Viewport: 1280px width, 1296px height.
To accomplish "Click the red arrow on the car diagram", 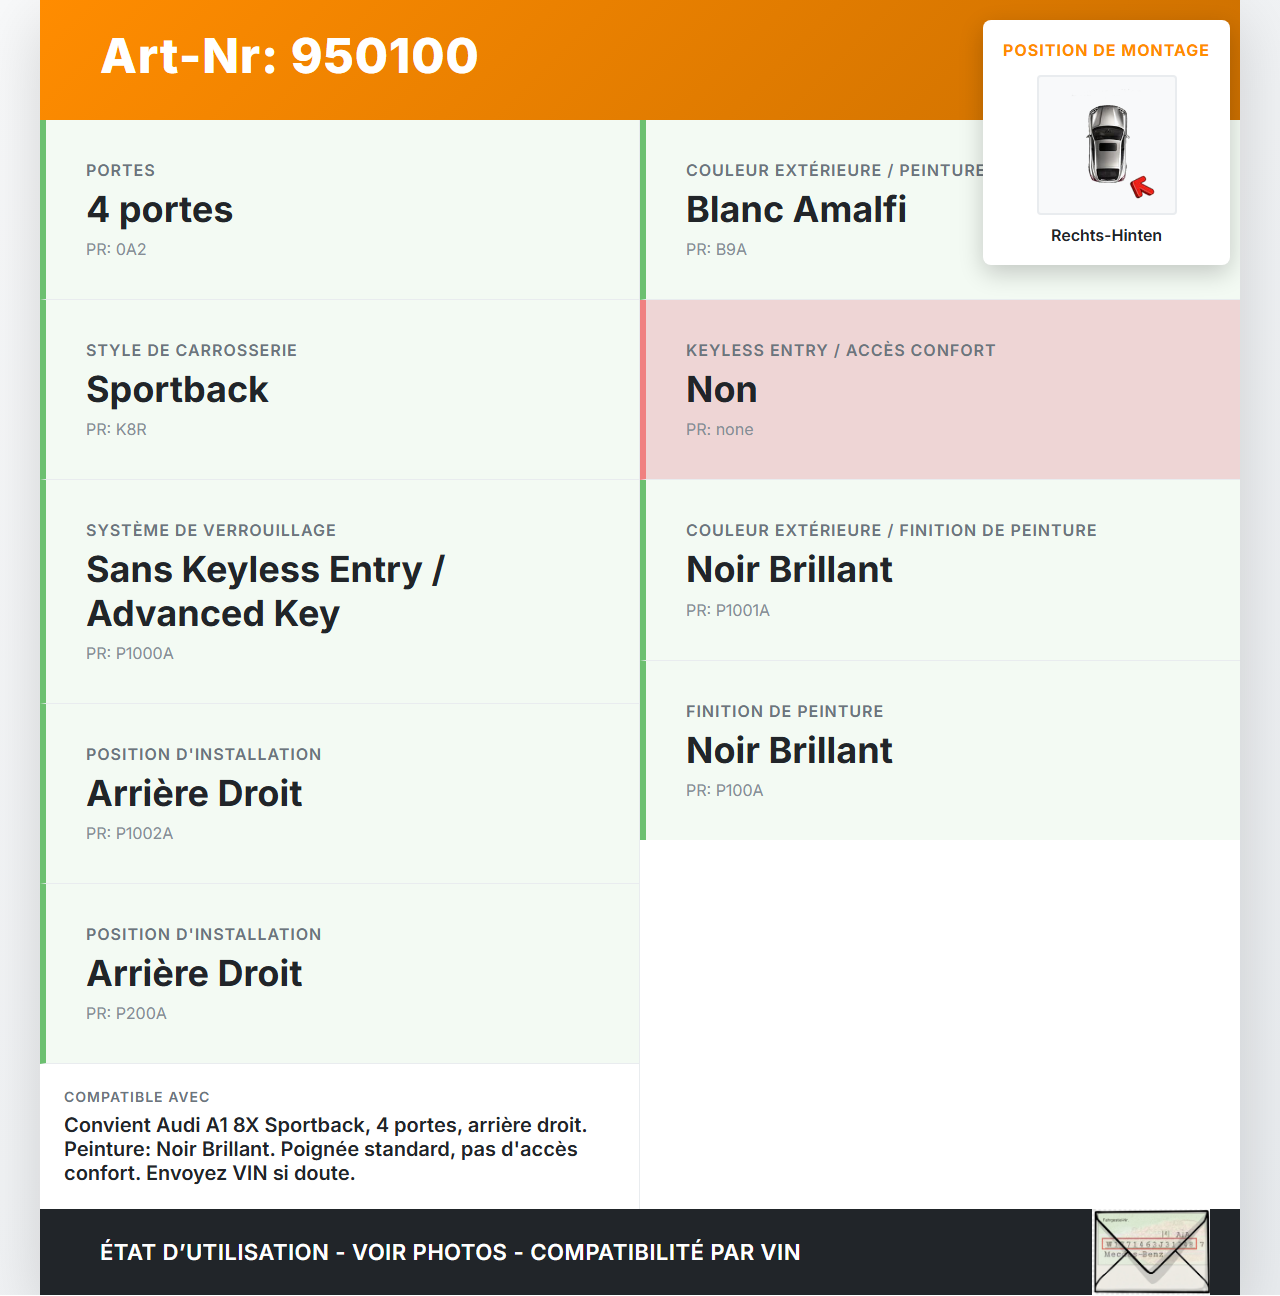I will pyautogui.click(x=1142, y=187).
